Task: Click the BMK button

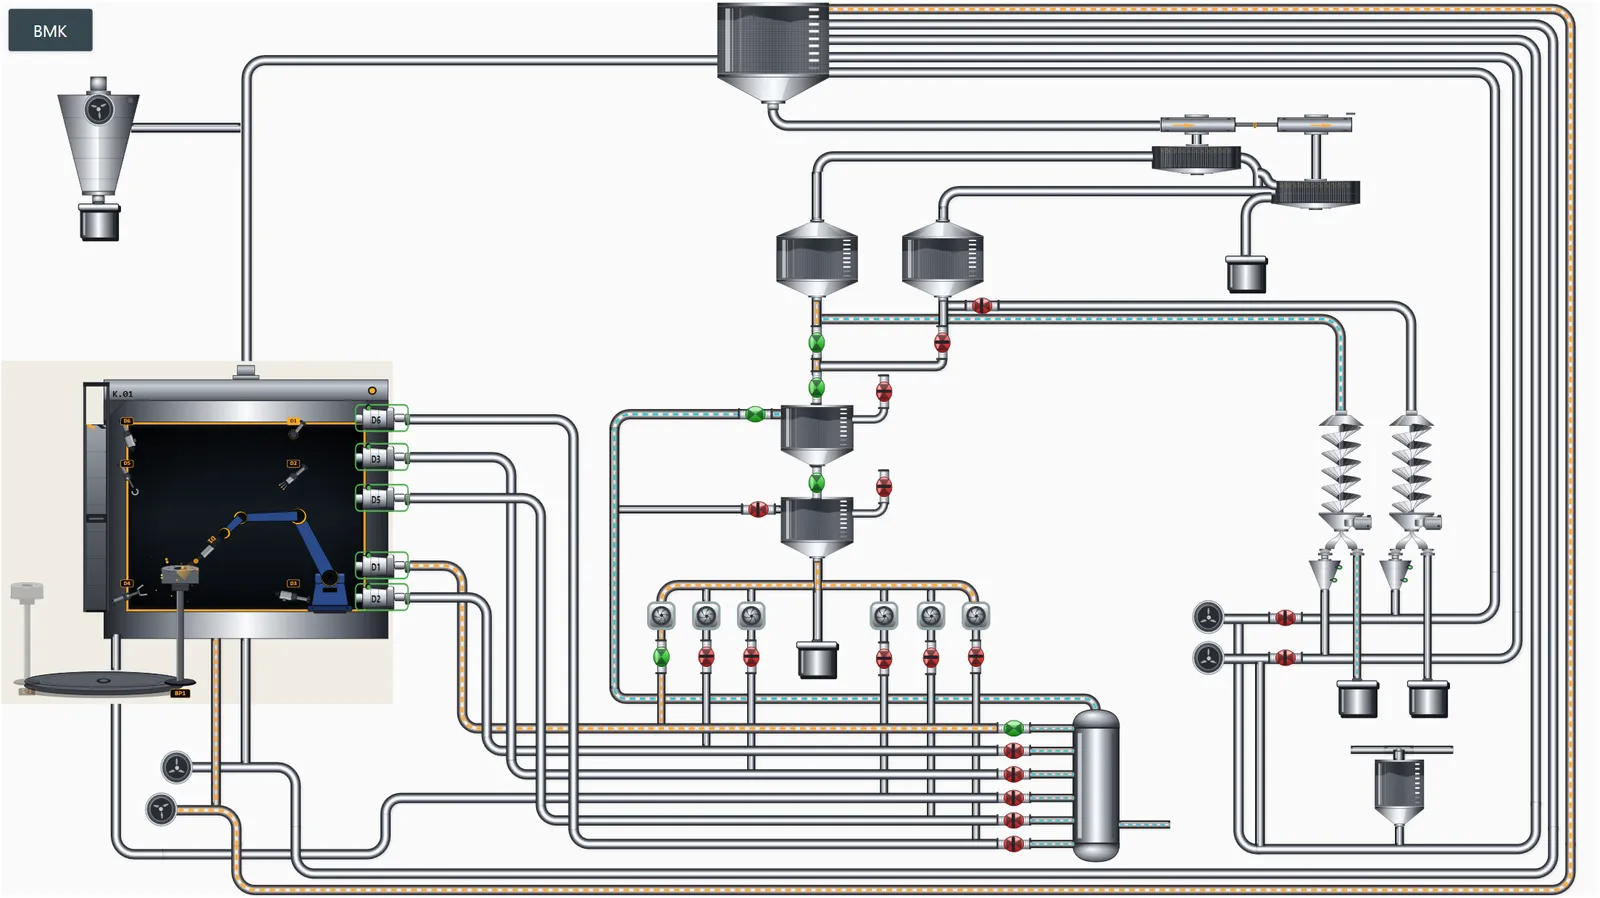Action: [50, 30]
